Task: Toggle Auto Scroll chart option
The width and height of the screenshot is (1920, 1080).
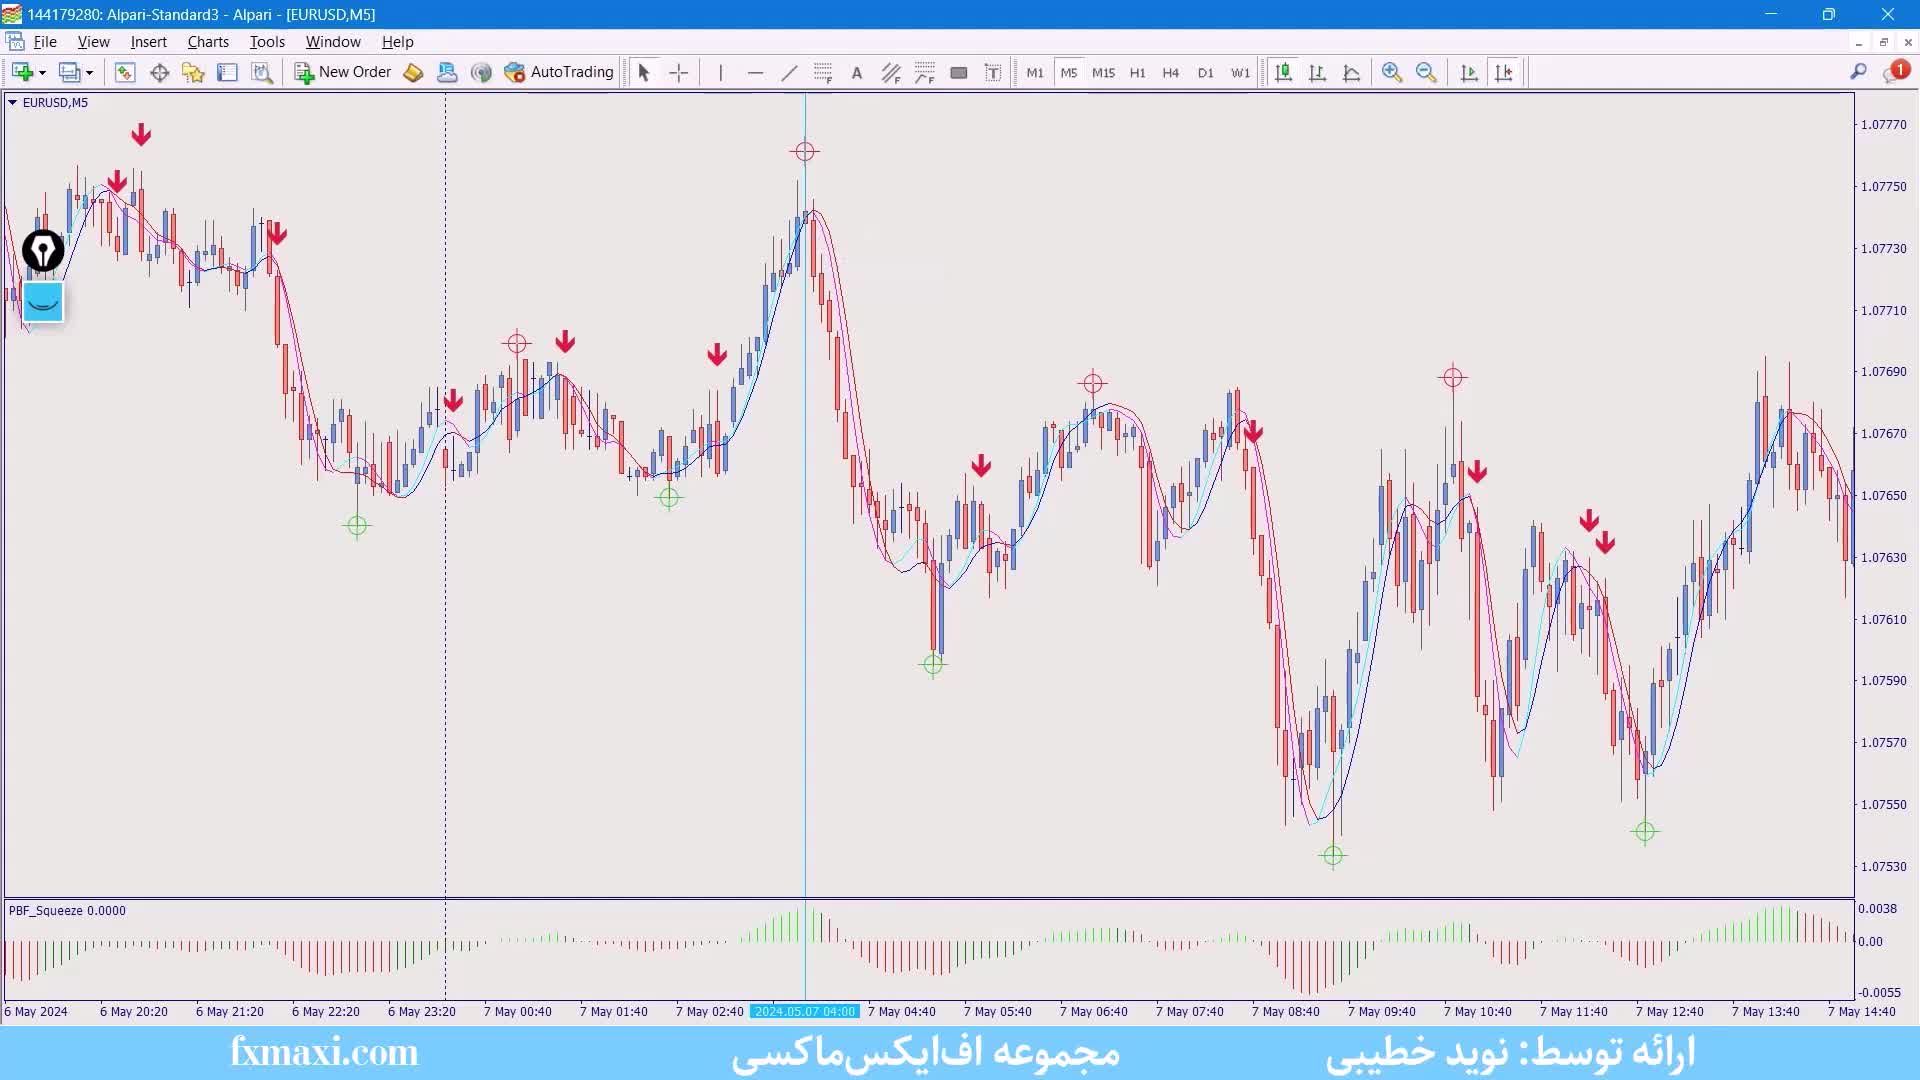Action: click(x=1469, y=72)
